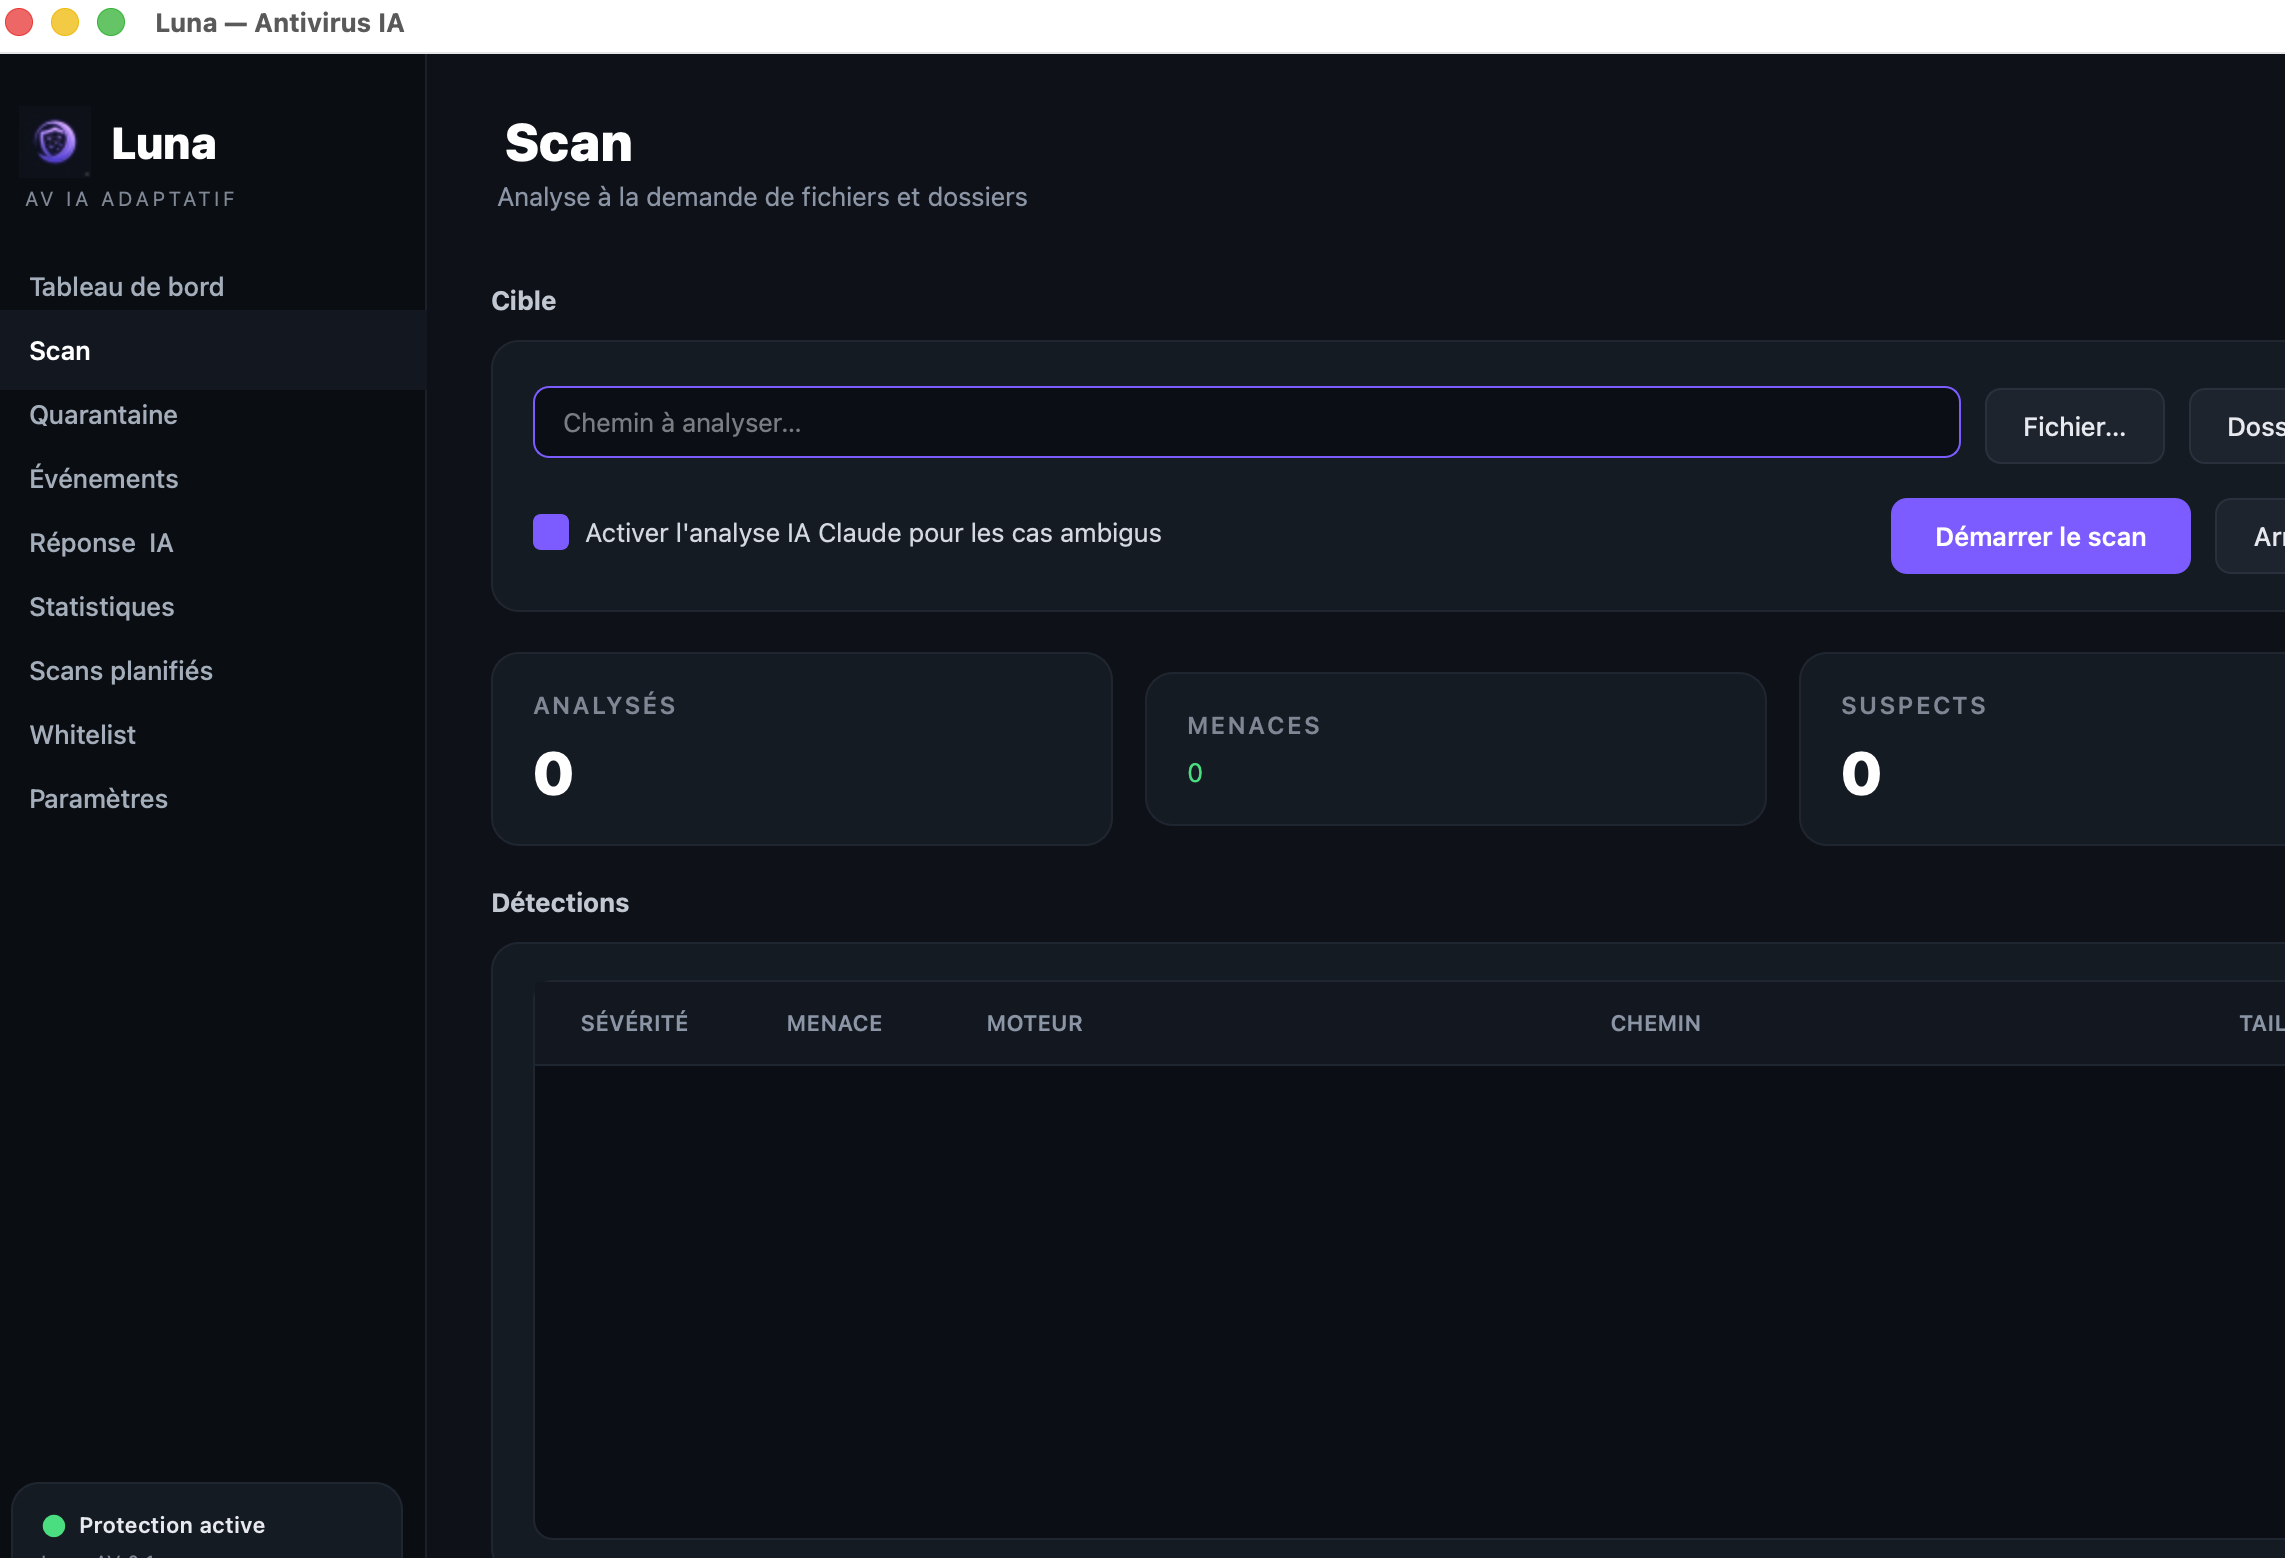Click the Détections section heading
The width and height of the screenshot is (2285, 1558).
560,903
